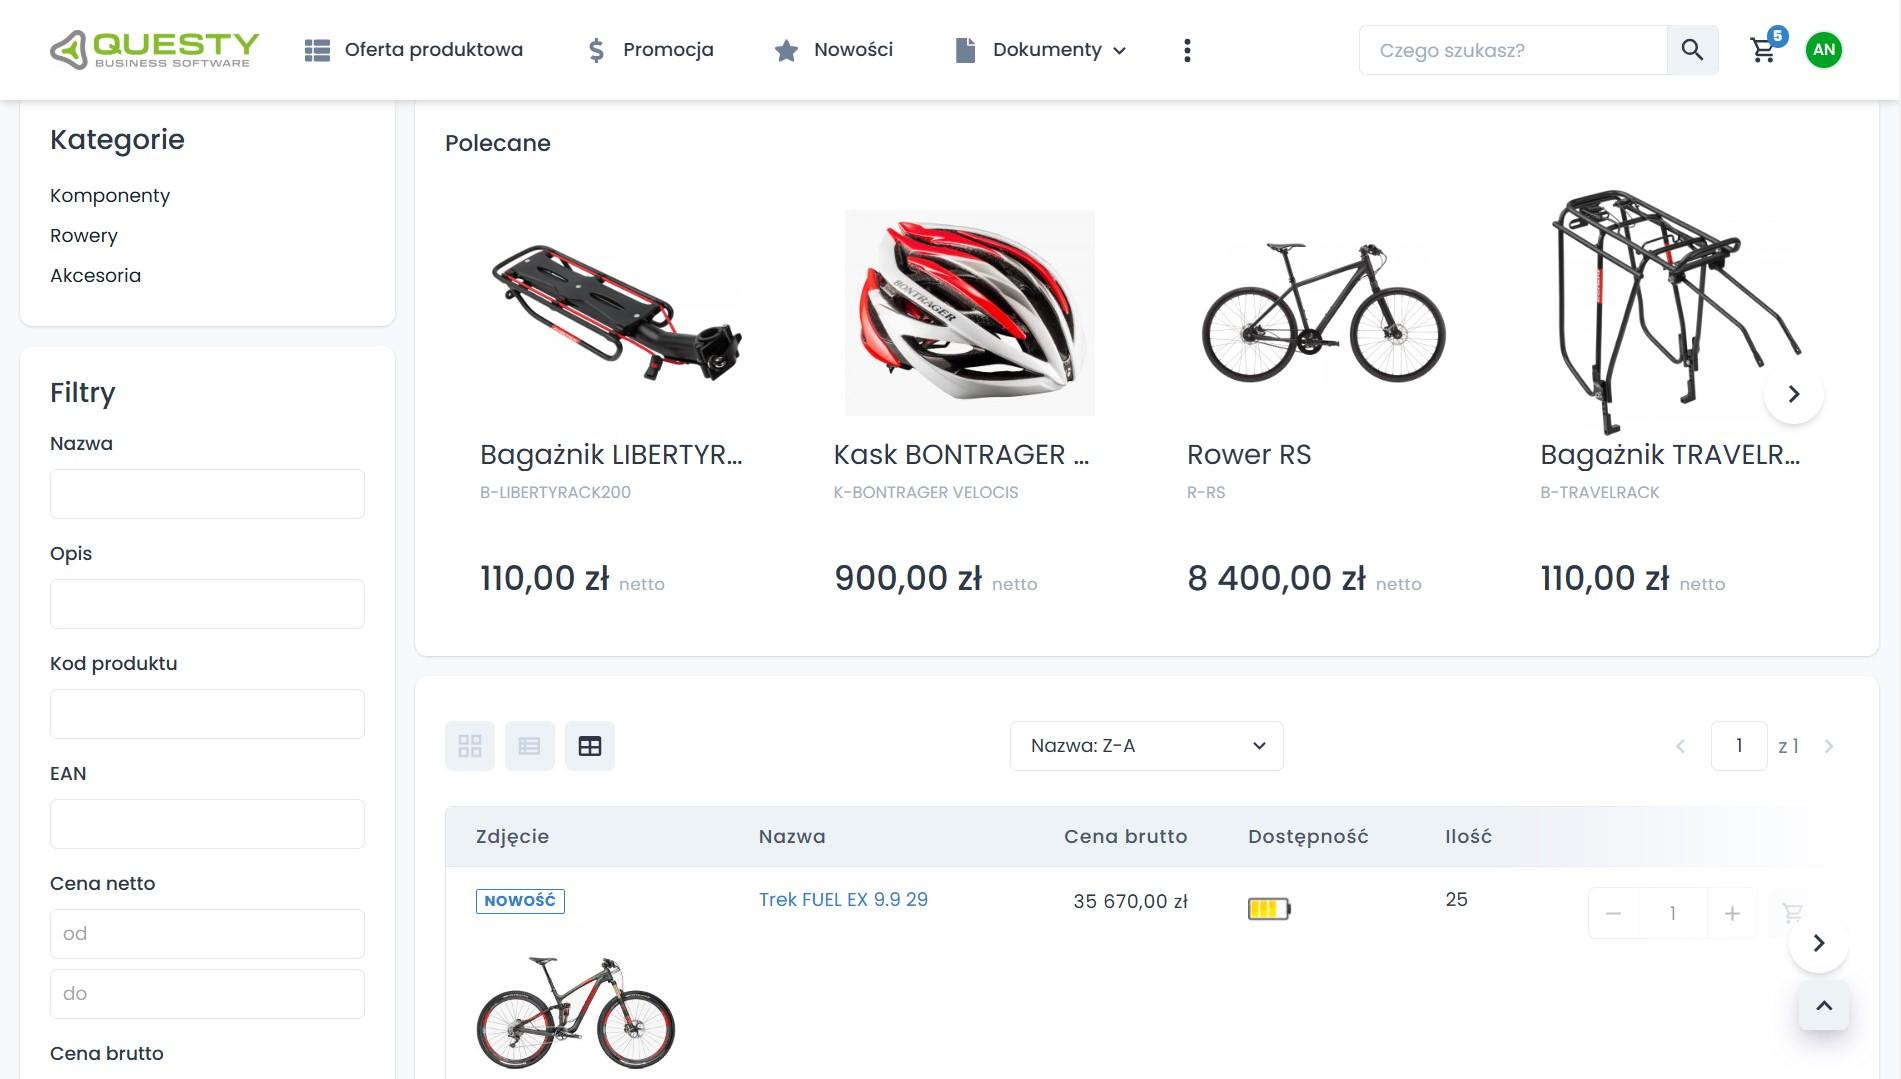Open Kask BONTRAGER helmet image
The width and height of the screenshot is (1901, 1079).
(970, 313)
